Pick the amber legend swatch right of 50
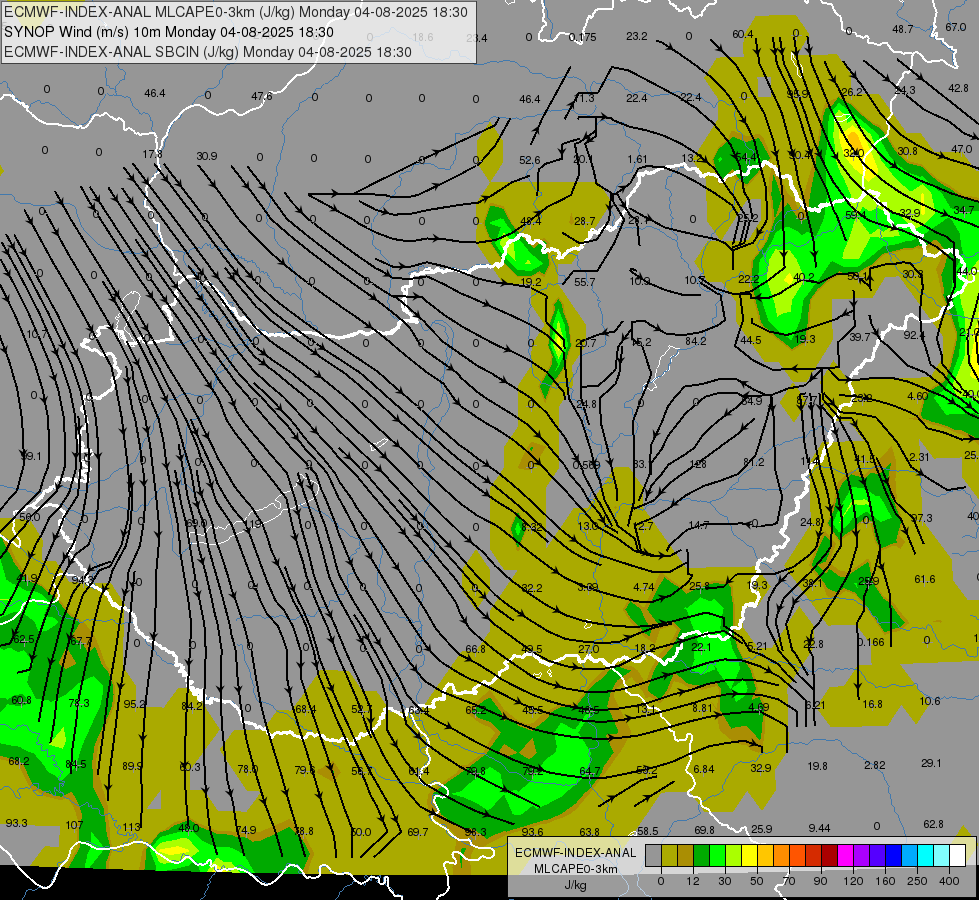 tap(765, 856)
